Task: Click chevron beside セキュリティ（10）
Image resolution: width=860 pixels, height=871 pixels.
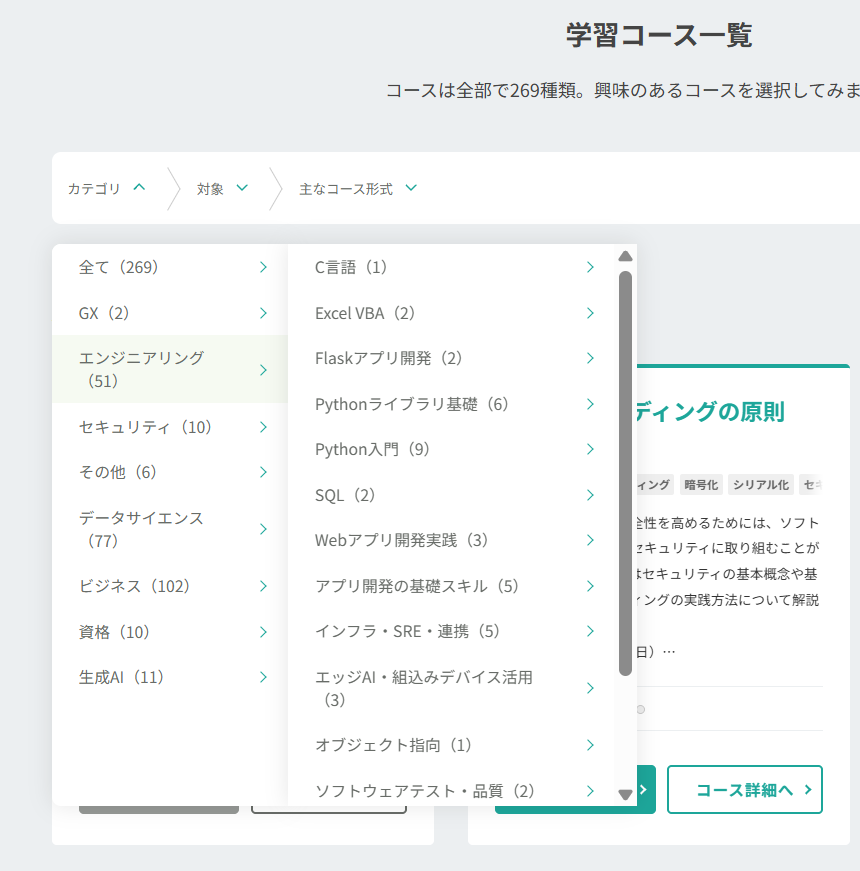Action: point(263,427)
